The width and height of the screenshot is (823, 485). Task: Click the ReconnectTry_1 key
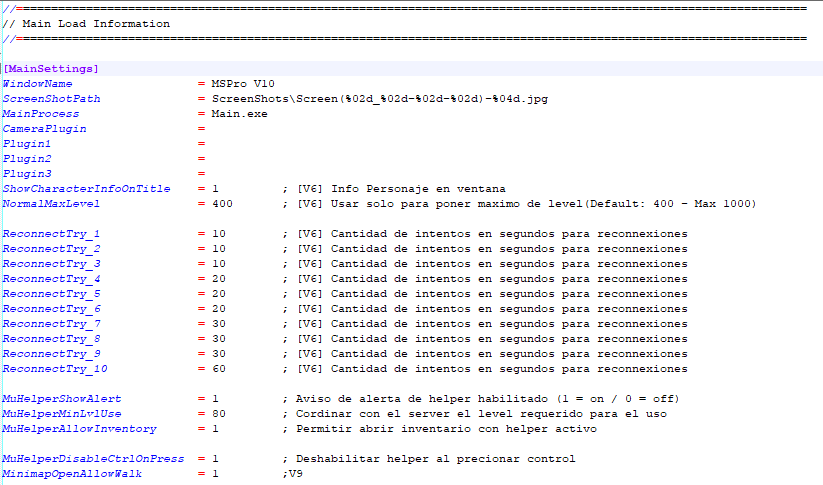point(52,234)
